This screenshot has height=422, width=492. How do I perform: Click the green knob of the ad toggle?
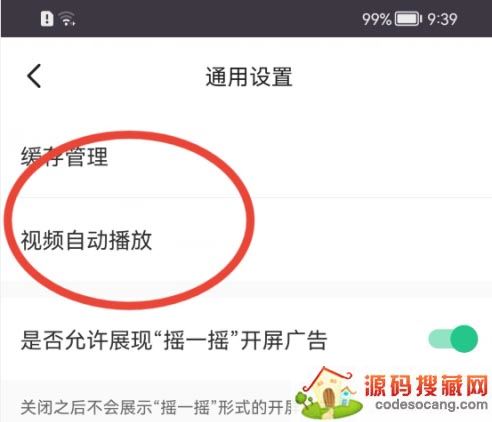pyautogui.click(x=464, y=339)
